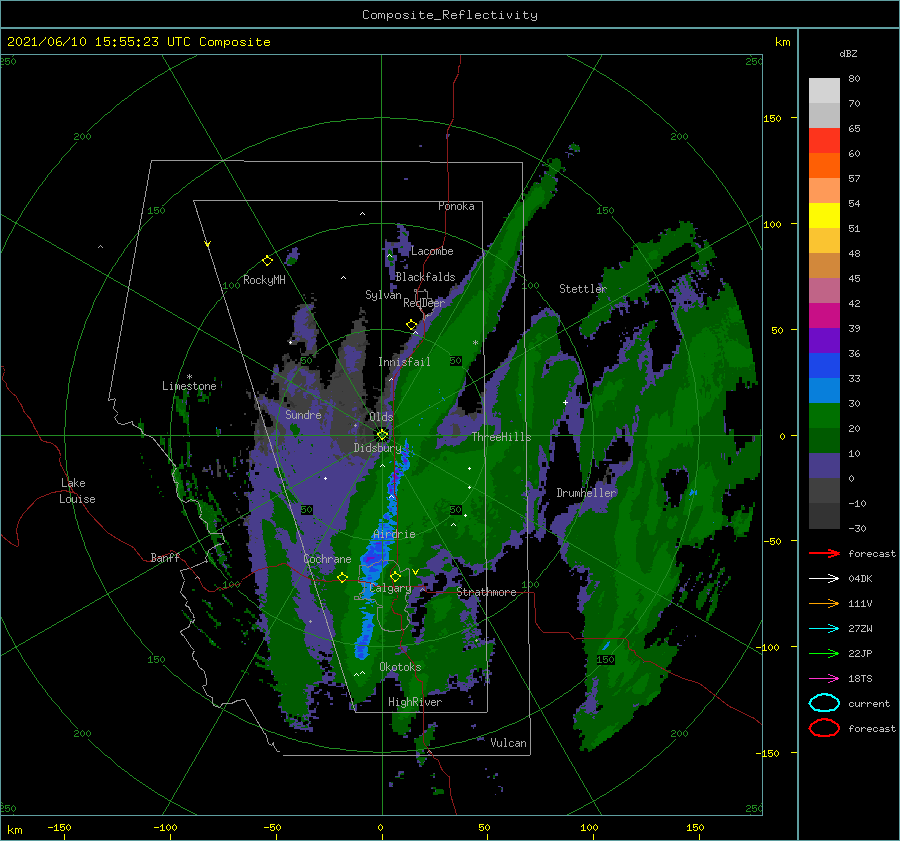Screen dimensions: 900x841
Task: Click the Olds city label
Action: 381,417
